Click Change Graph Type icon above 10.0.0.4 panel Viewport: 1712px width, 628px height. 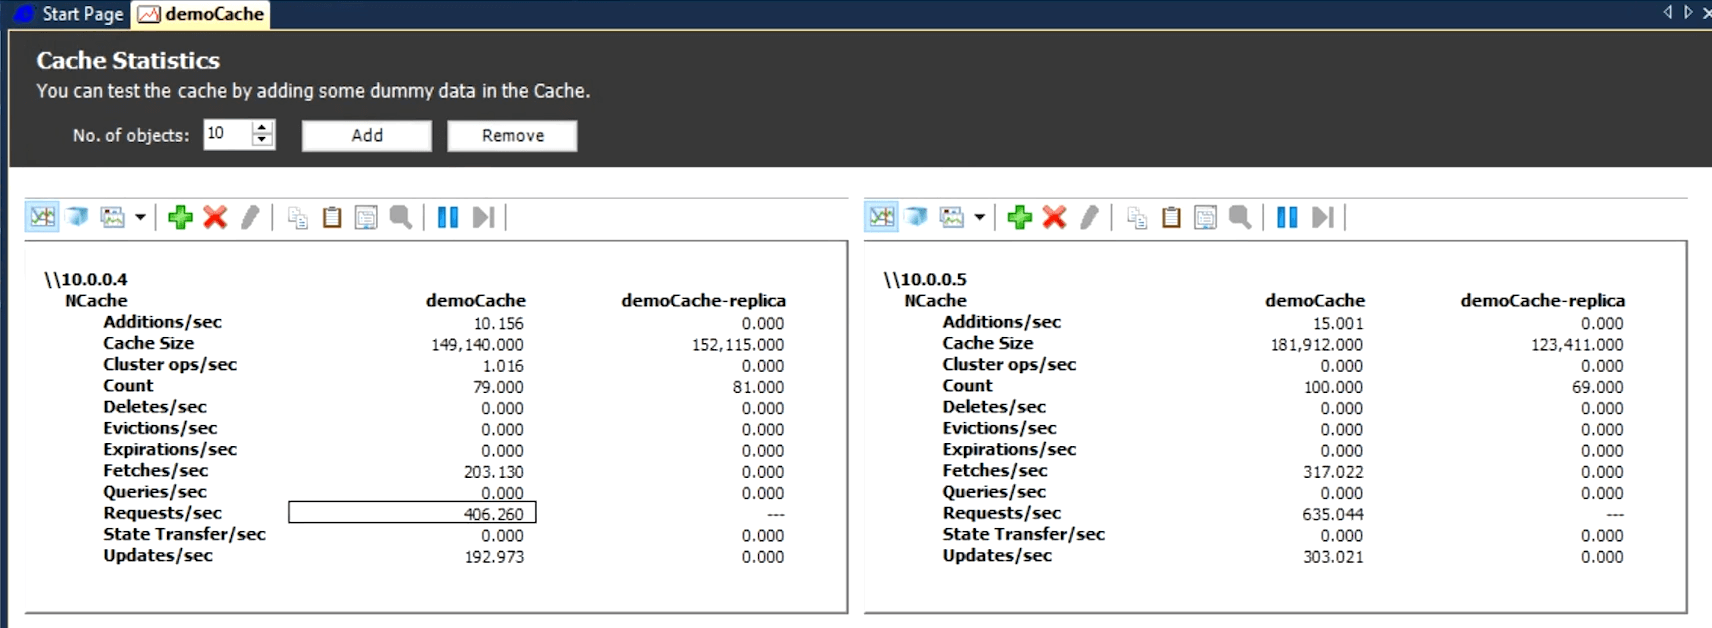tap(113, 217)
